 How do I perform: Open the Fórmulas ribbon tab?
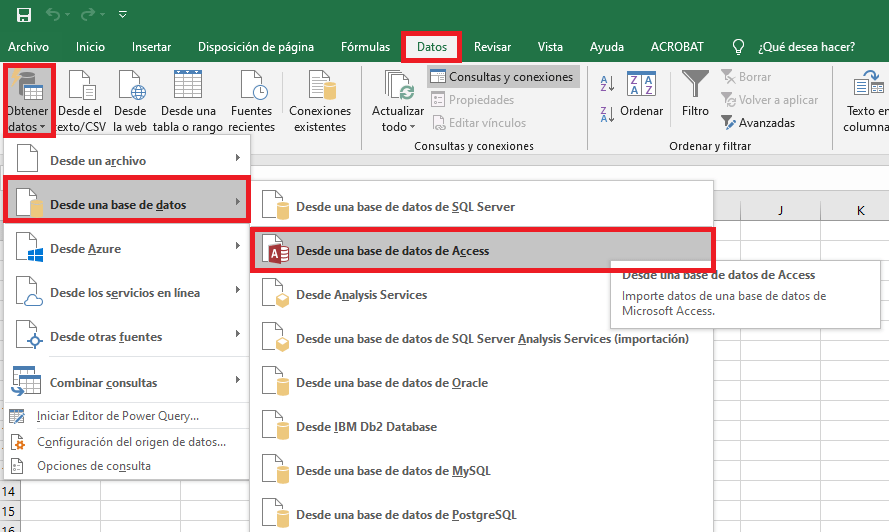365,47
